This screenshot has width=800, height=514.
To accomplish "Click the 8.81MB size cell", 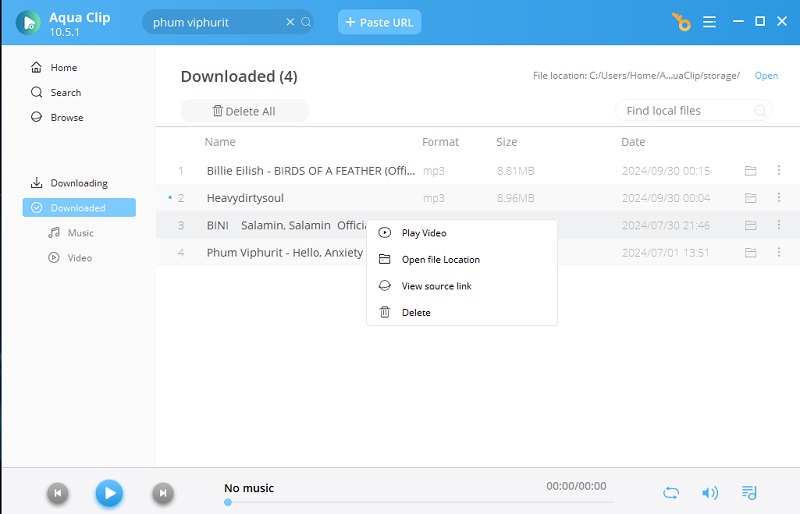I will pyautogui.click(x=516, y=171).
